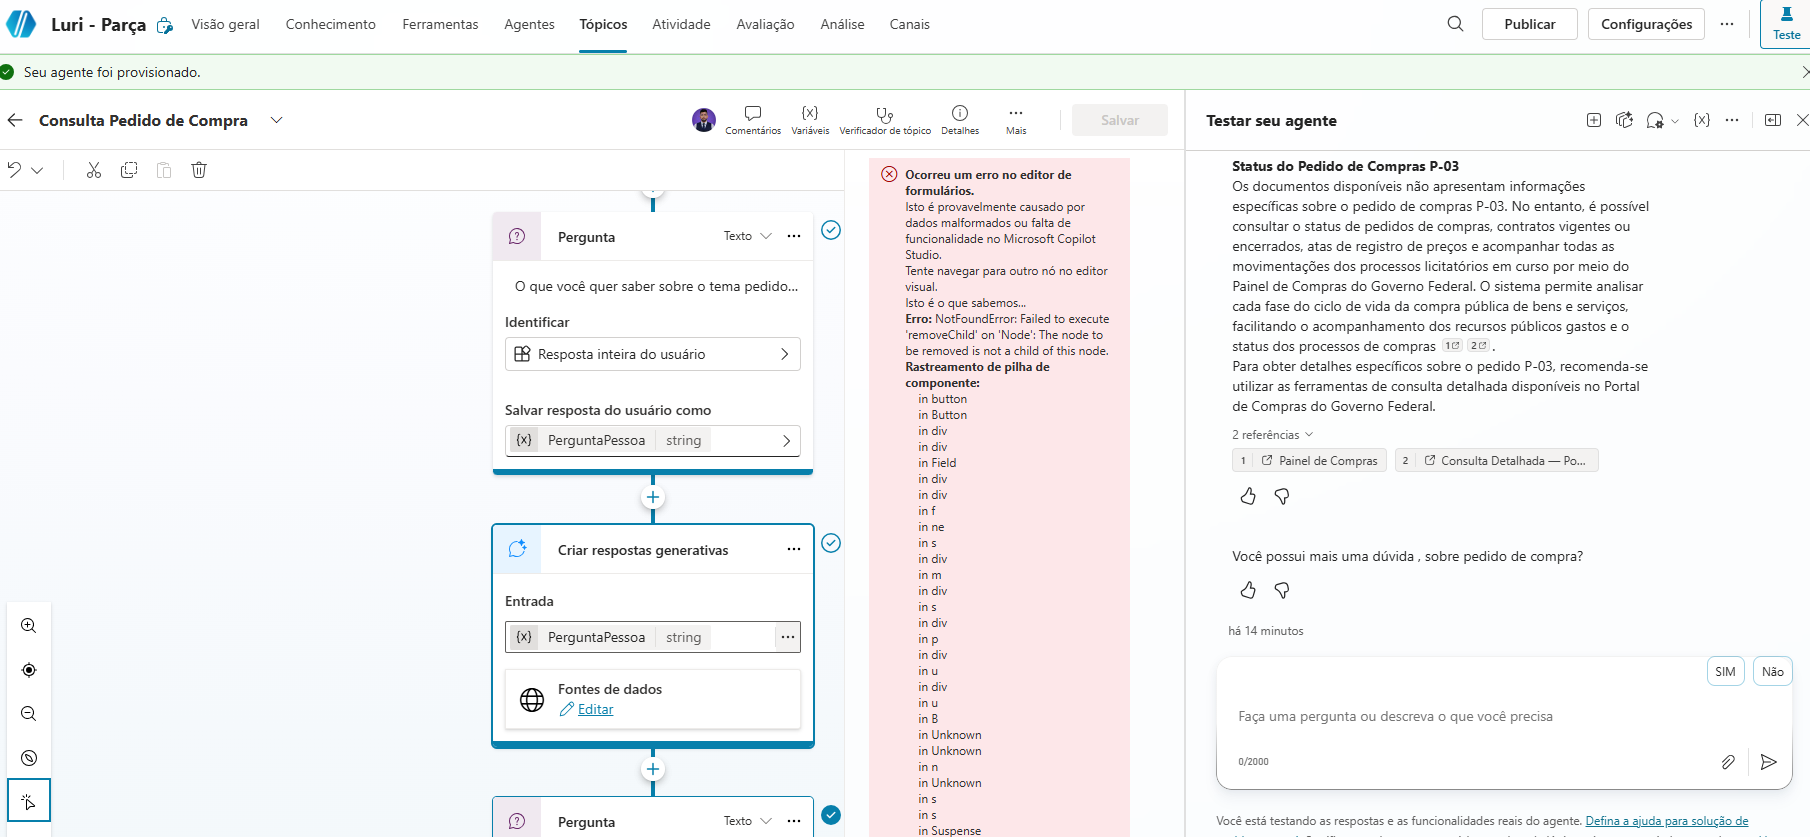Open the search icon in the top bar

pyautogui.click(x=1455, y=24)
